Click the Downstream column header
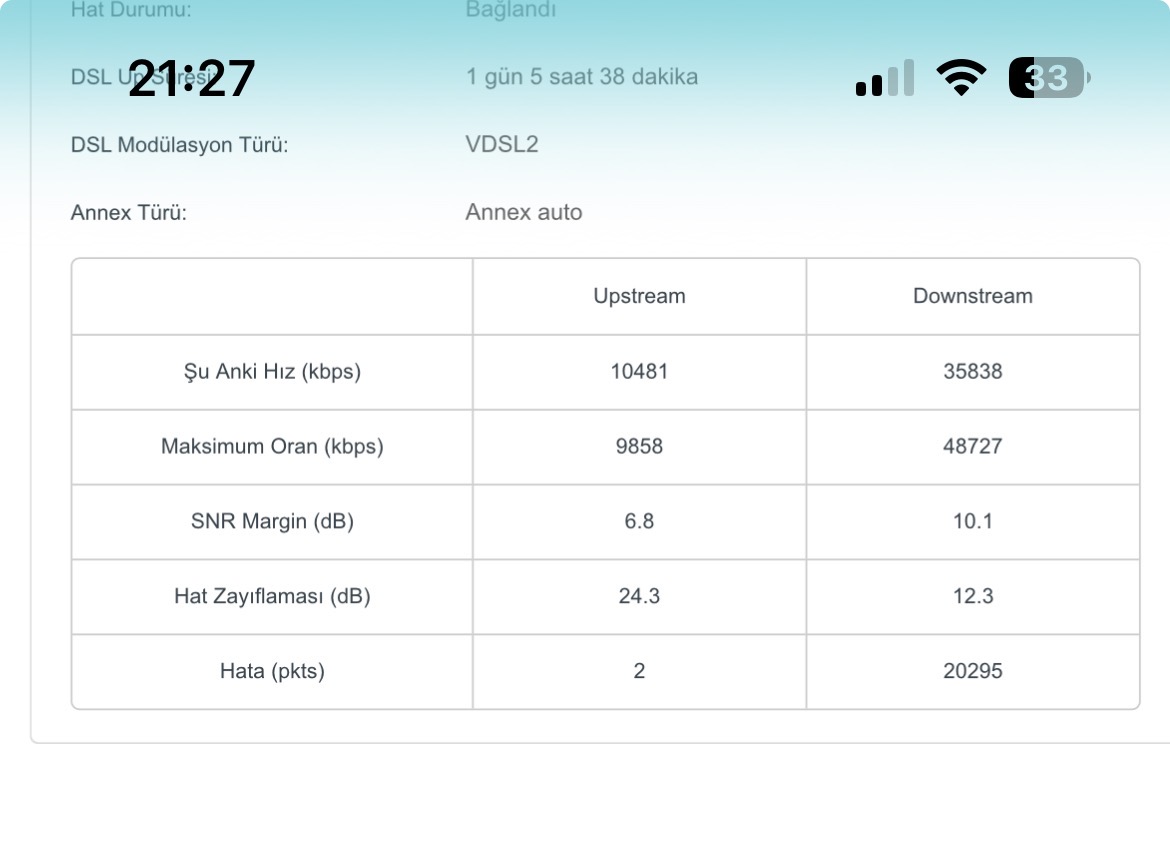This screenshot has height=868, width=1170. pyautogui.click(x=972, y=296)
